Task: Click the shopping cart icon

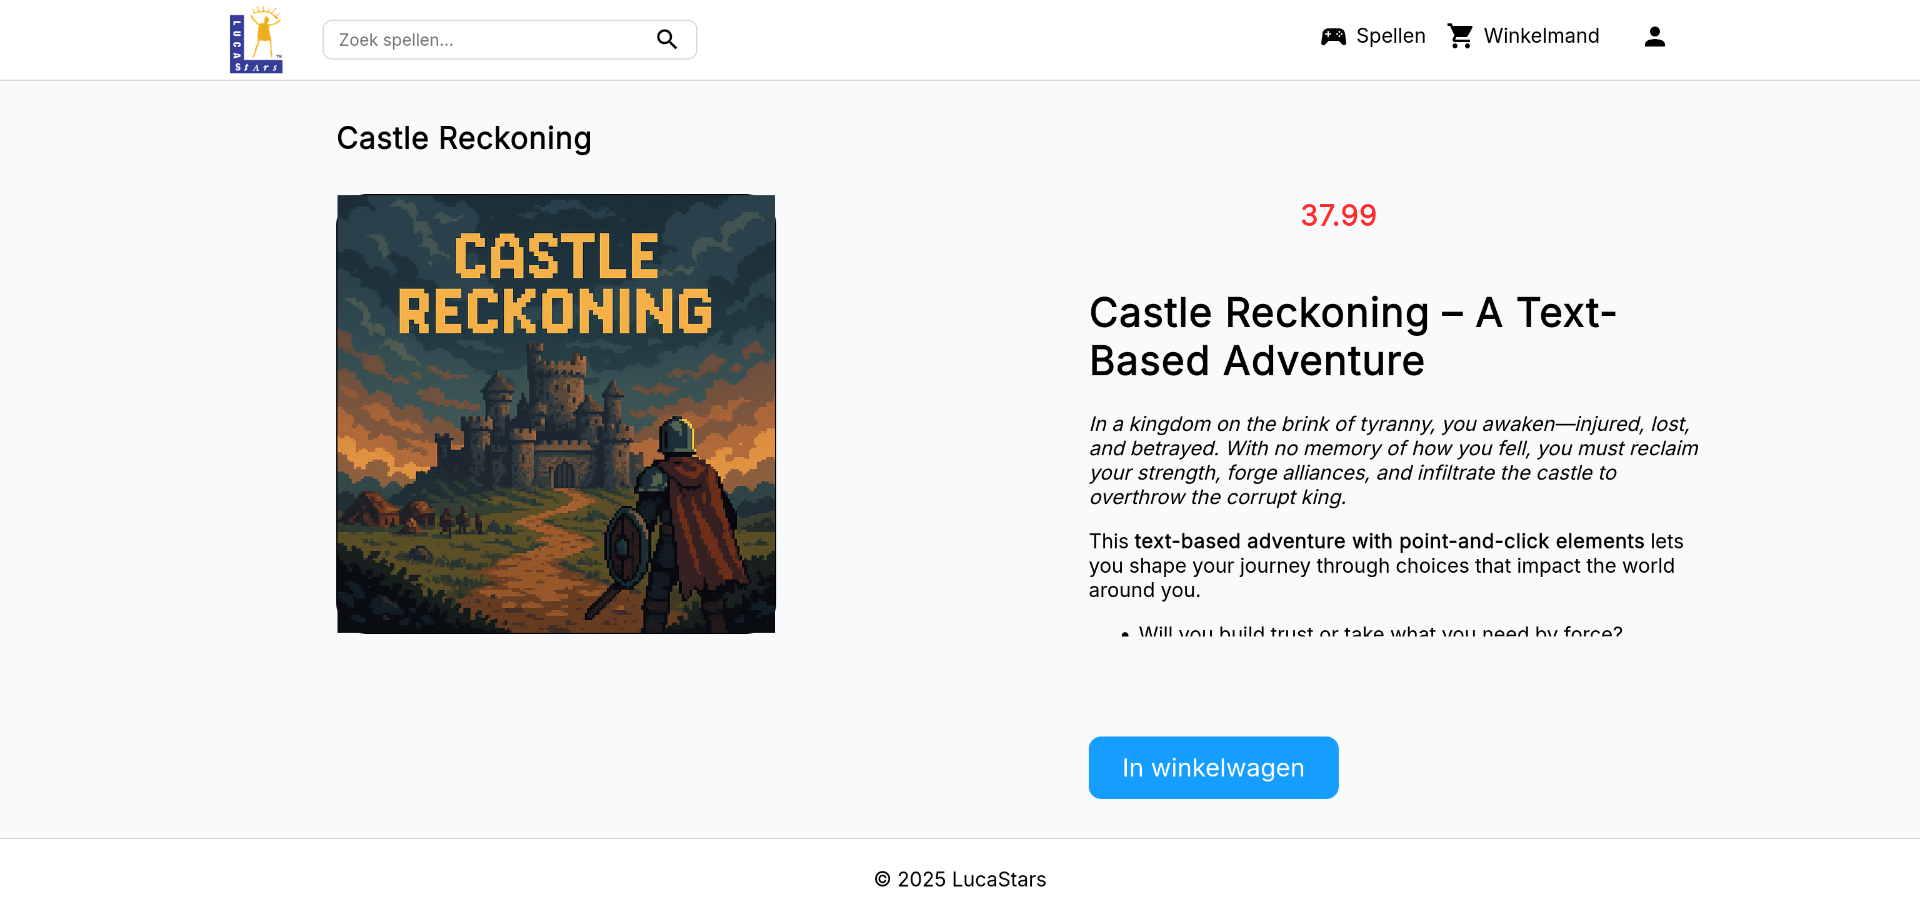Action: 1460,37
